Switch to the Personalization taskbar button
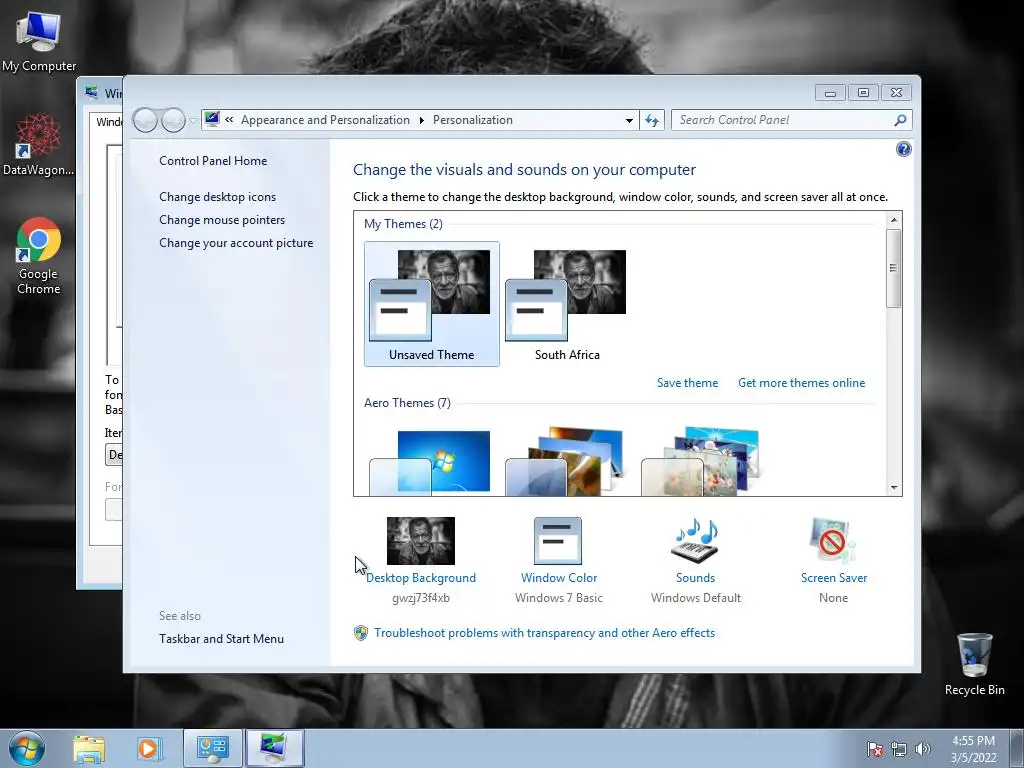 point(274,748)
